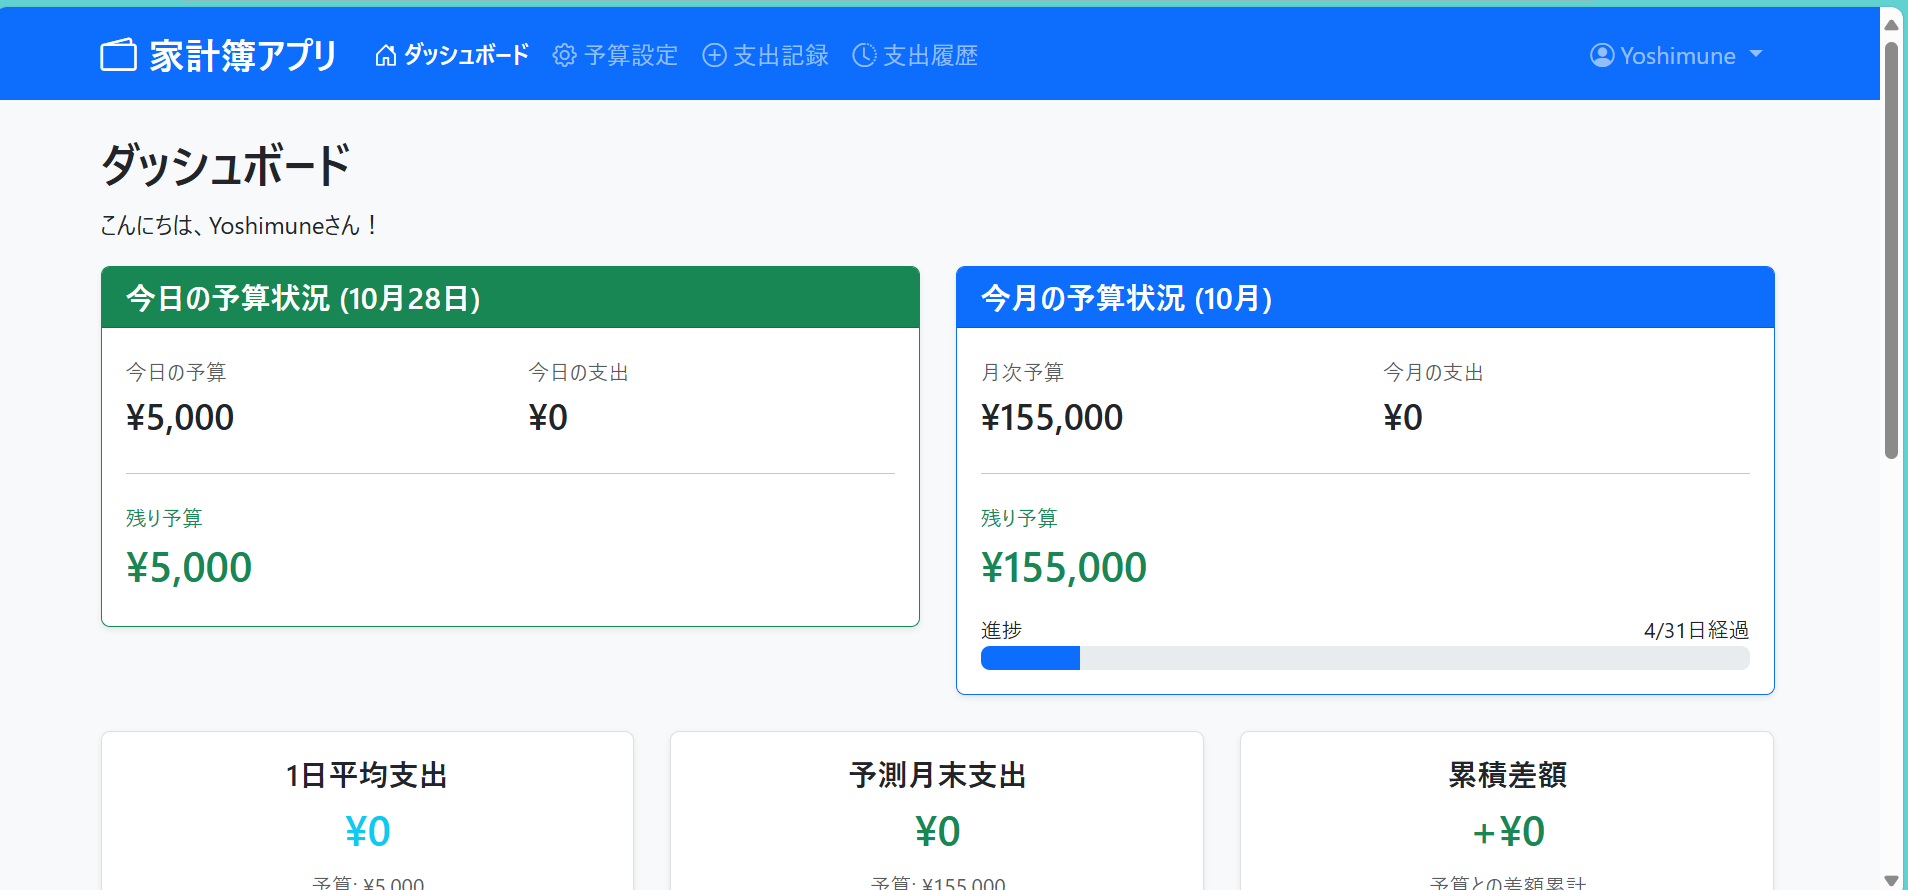Viewport: 1908px width, 890px height.
Task: Click the 今日の予算状況 green card header
Action: 510,298
